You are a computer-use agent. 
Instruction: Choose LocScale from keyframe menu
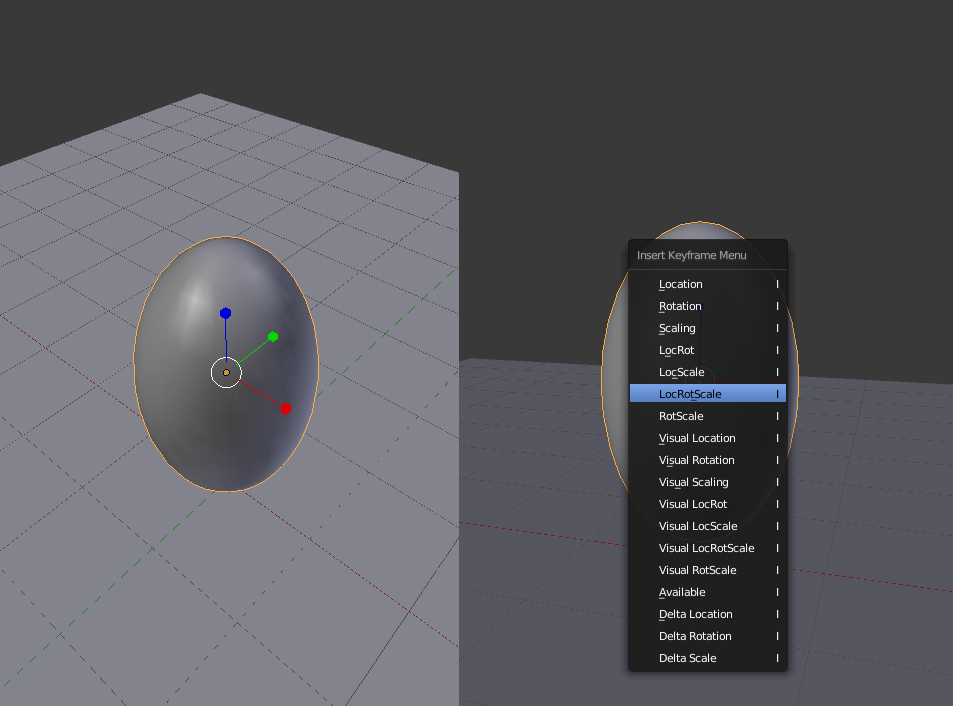681,372
